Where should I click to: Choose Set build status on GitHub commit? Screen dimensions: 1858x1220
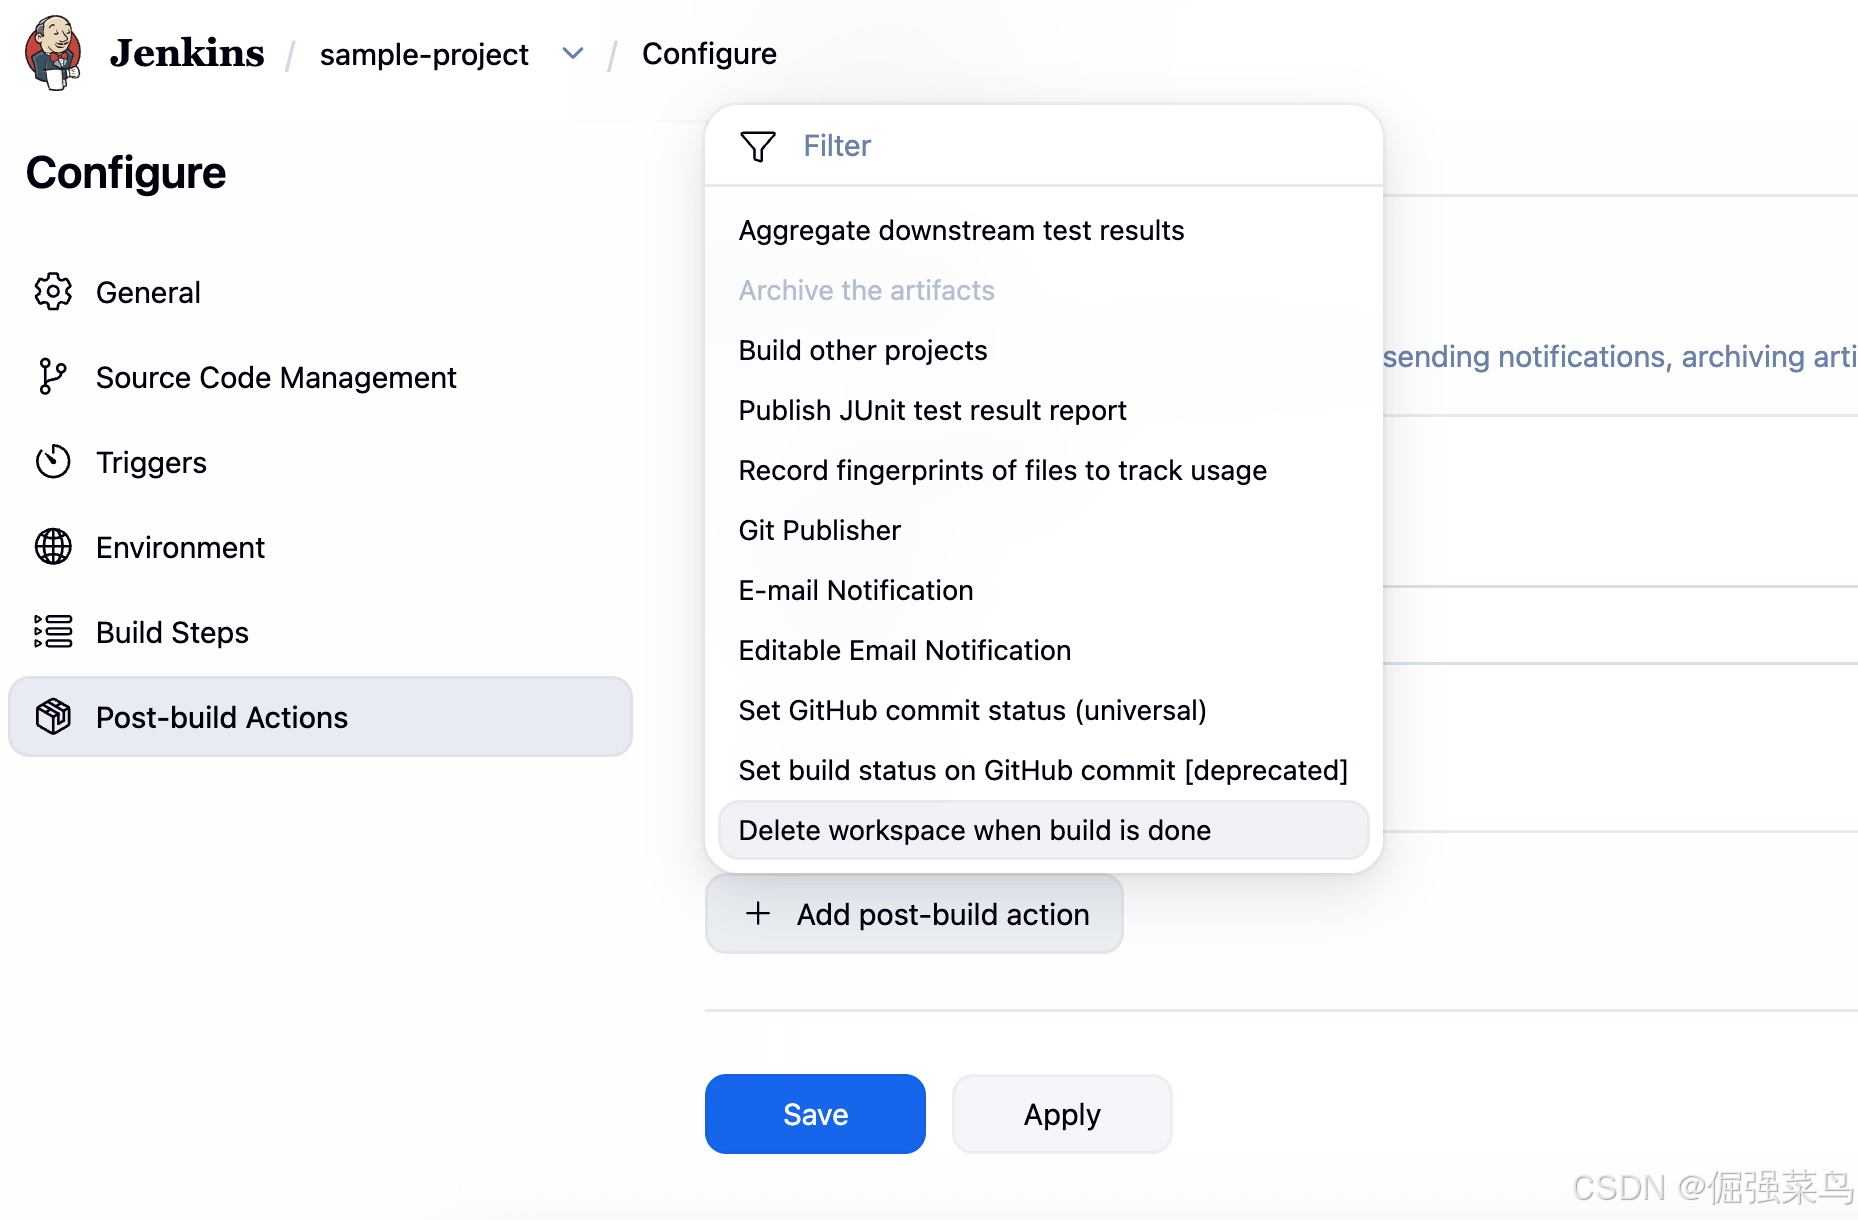(1043, 770)
